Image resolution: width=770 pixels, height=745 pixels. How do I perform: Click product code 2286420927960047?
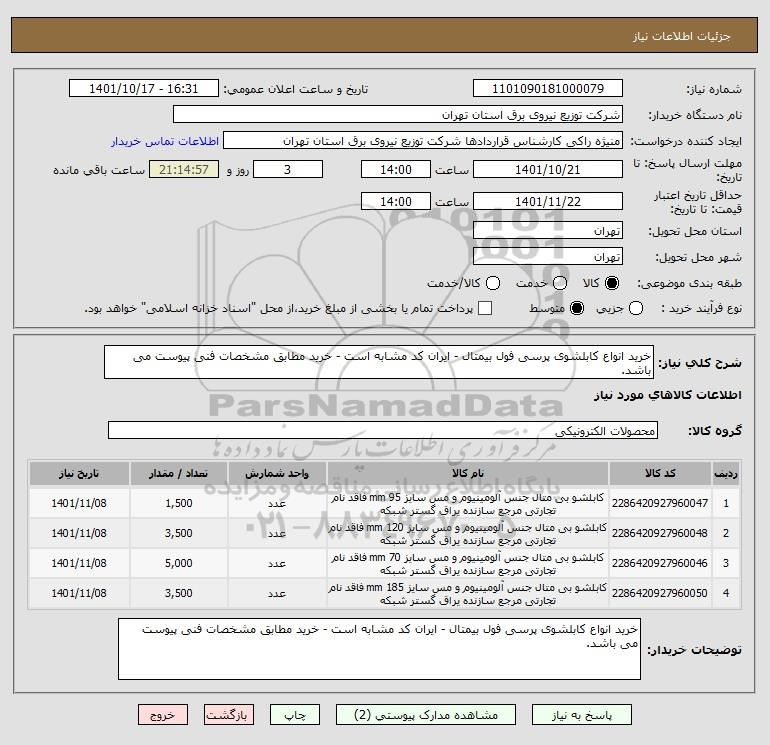[x=660, y=503]
